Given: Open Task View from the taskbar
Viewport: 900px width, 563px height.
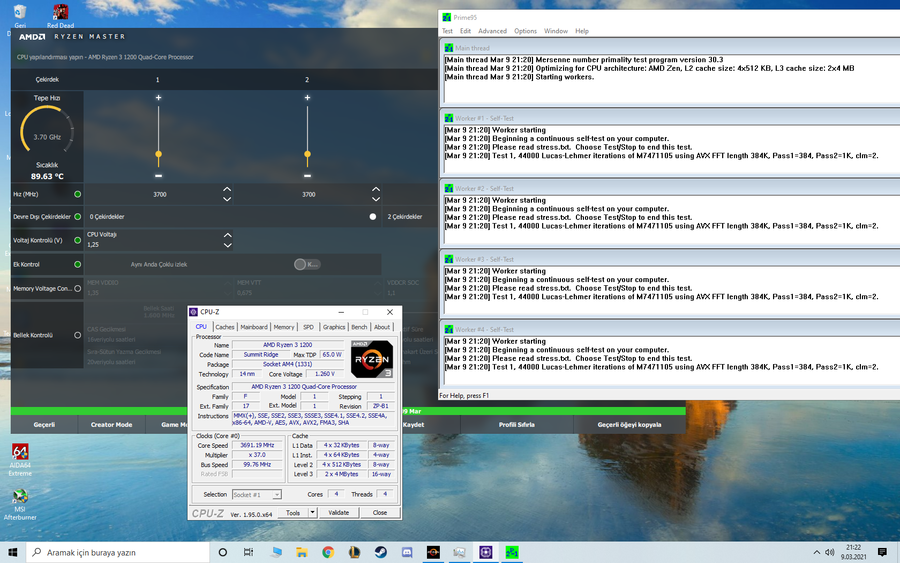Looking at the screenshot, I should tap(249, 552).
